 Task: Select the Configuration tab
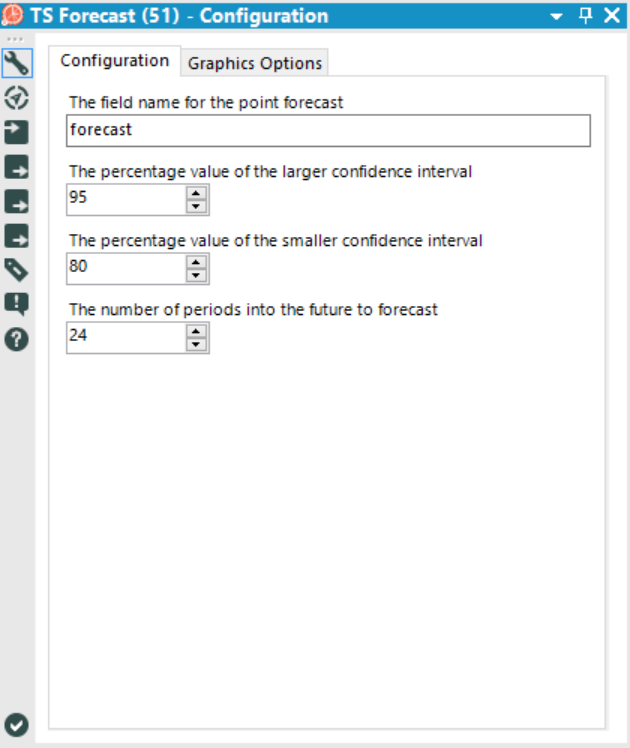coord(115,61)
